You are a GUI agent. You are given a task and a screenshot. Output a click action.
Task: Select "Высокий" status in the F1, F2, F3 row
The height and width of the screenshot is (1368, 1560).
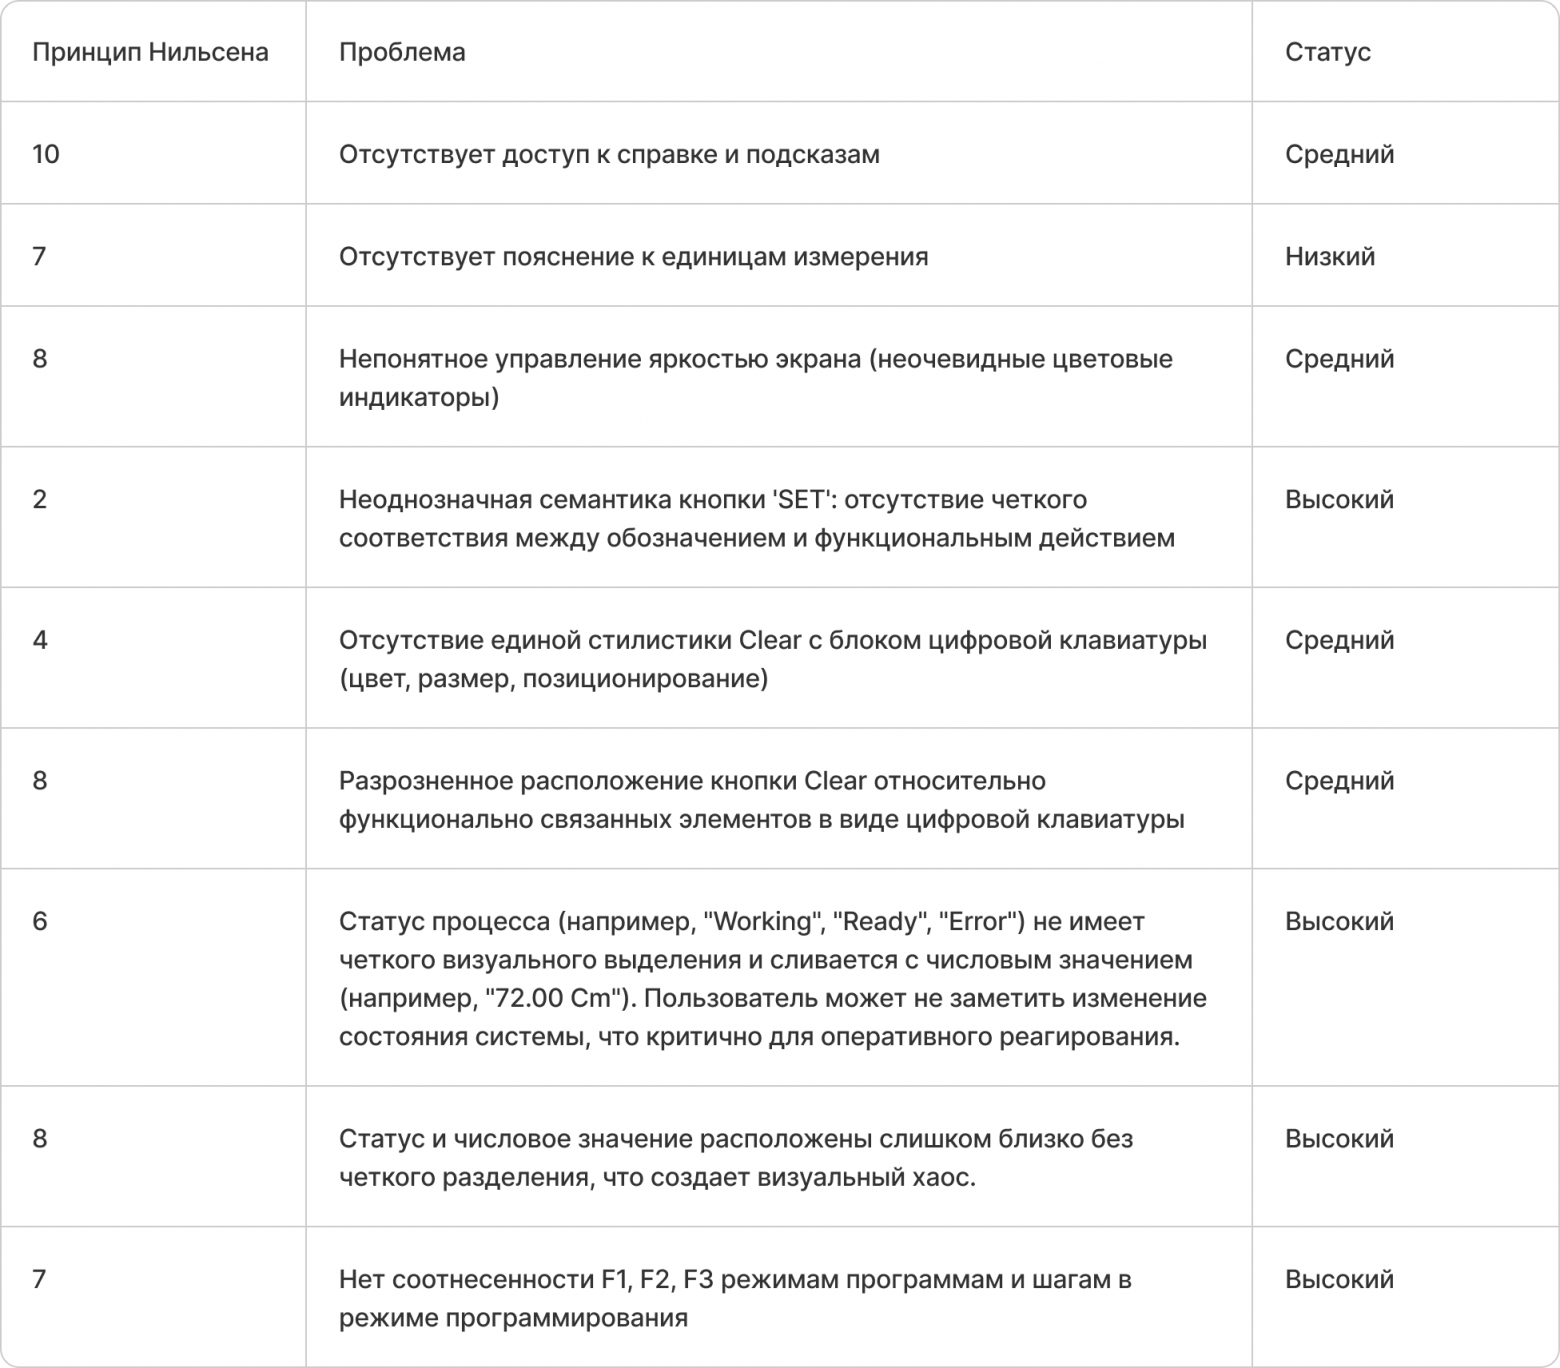point(1339,1279)
